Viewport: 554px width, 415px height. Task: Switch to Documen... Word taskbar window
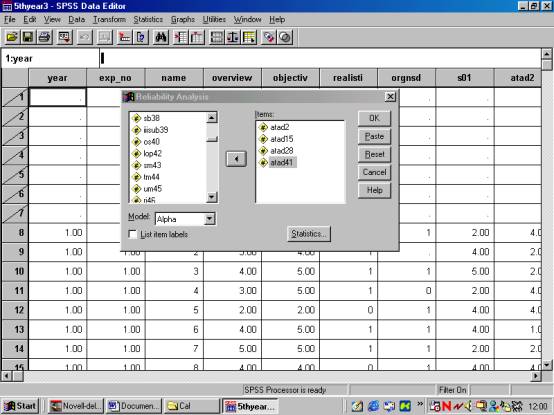pos(134,406)
